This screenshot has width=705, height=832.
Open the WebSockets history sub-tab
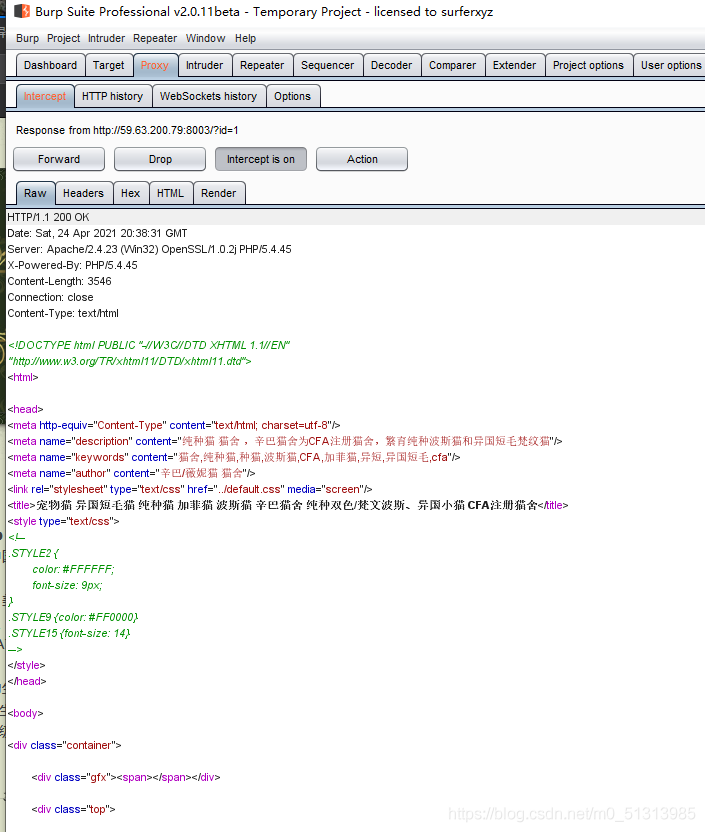[x=208, y=96]
